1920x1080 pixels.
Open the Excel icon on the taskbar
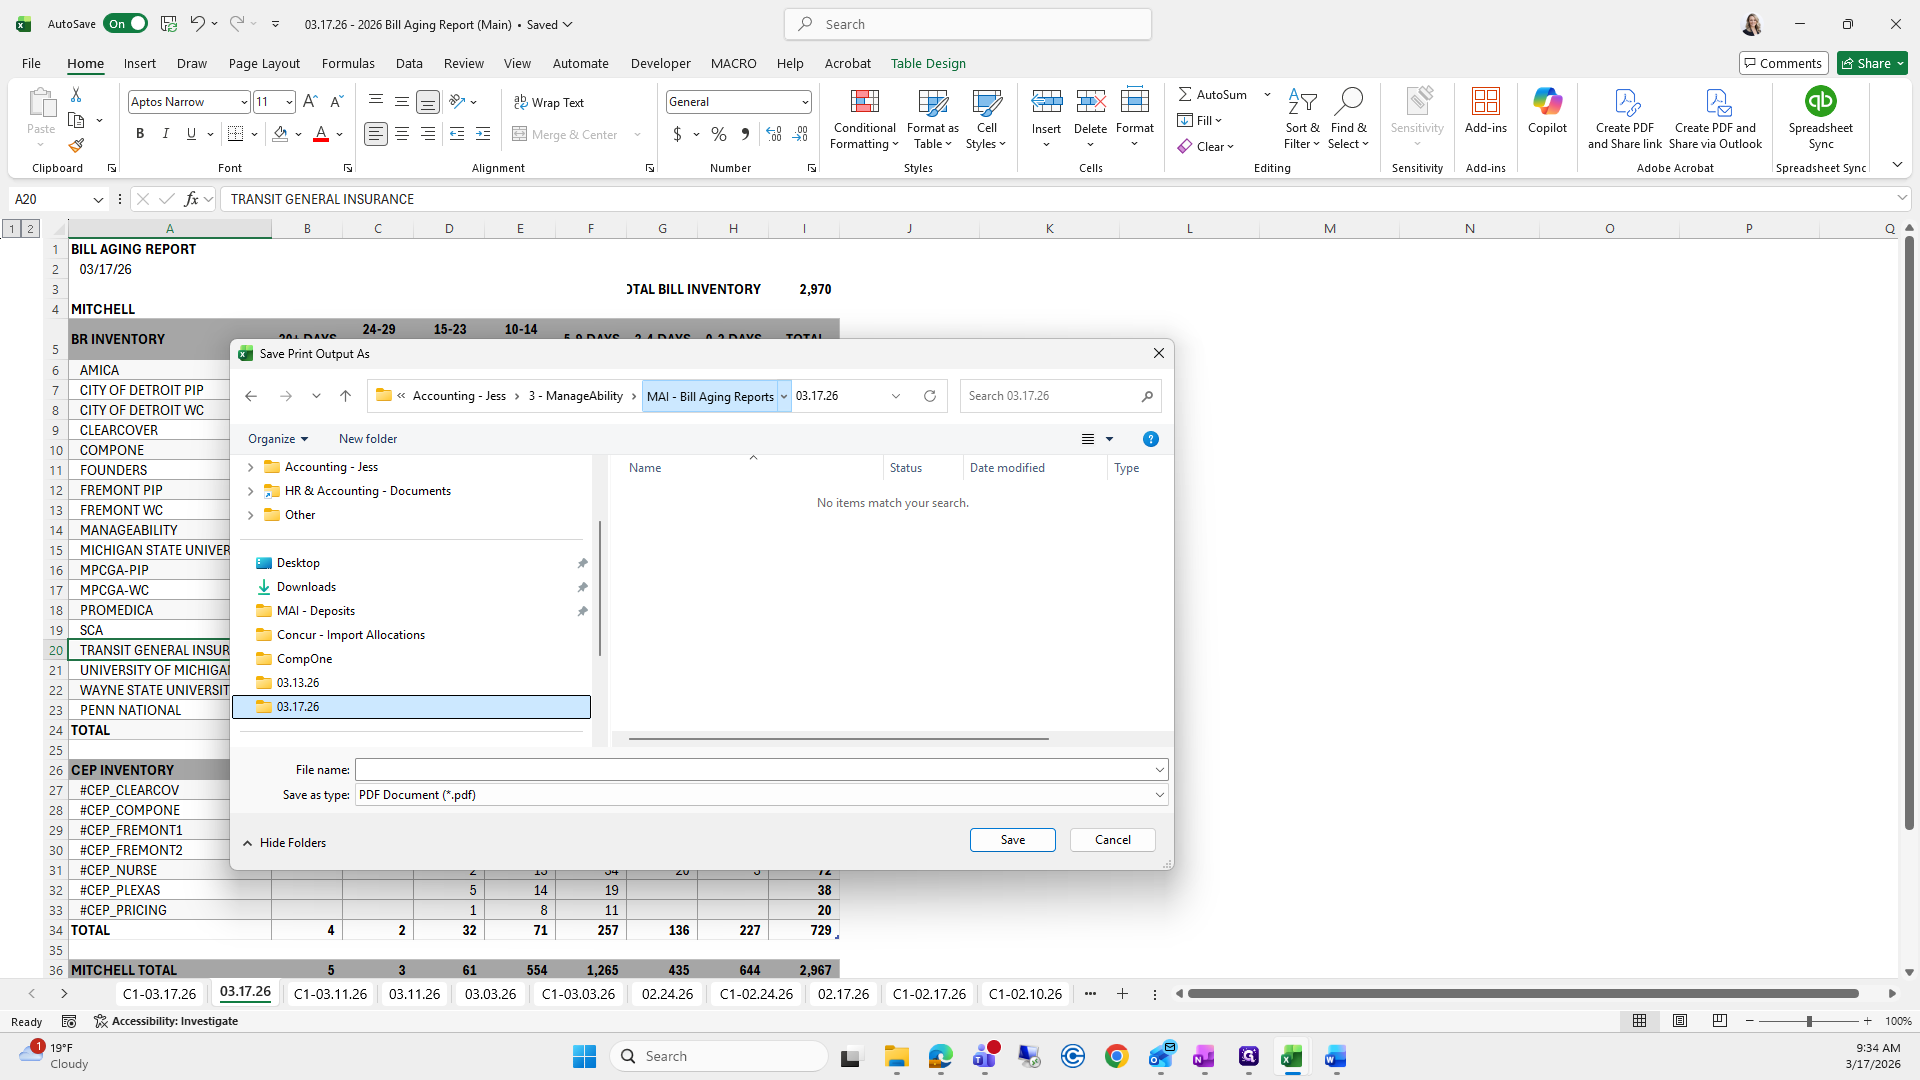pyautogui.click(x=1291, y=1057)
